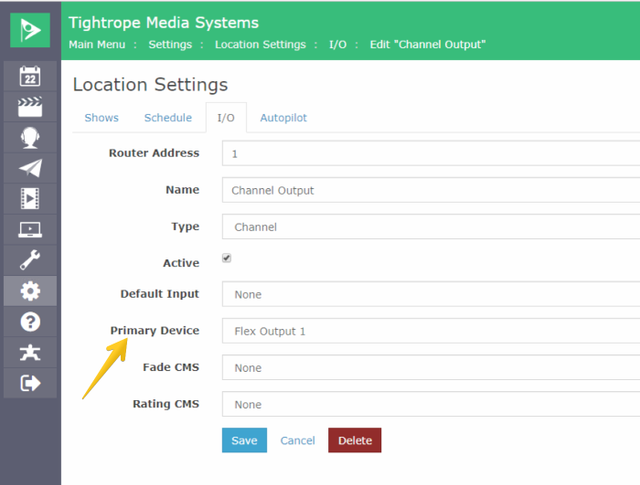
Task: Click the red Delete button
Action: tap(355, 440)
